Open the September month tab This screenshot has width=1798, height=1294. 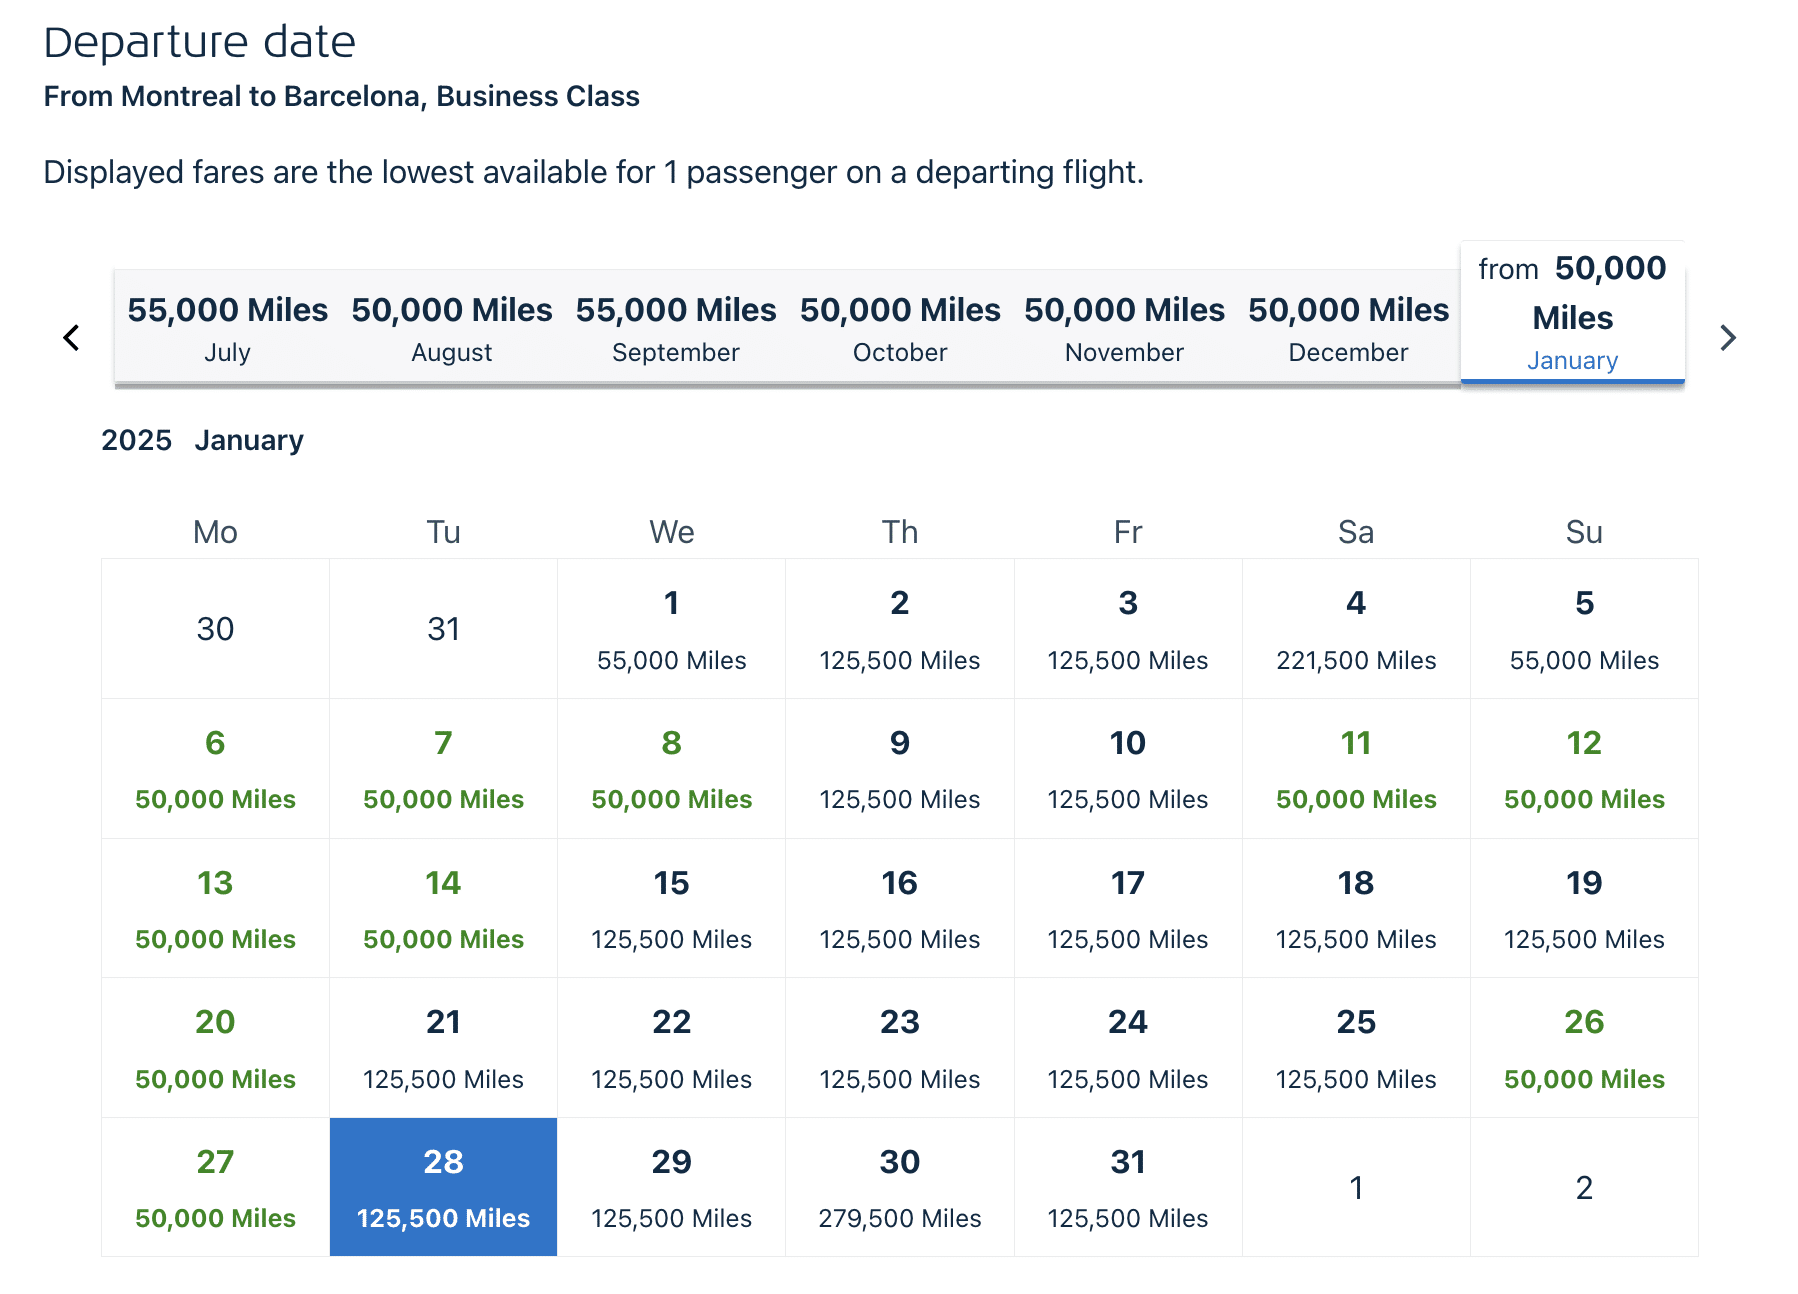tap(675, 328)
